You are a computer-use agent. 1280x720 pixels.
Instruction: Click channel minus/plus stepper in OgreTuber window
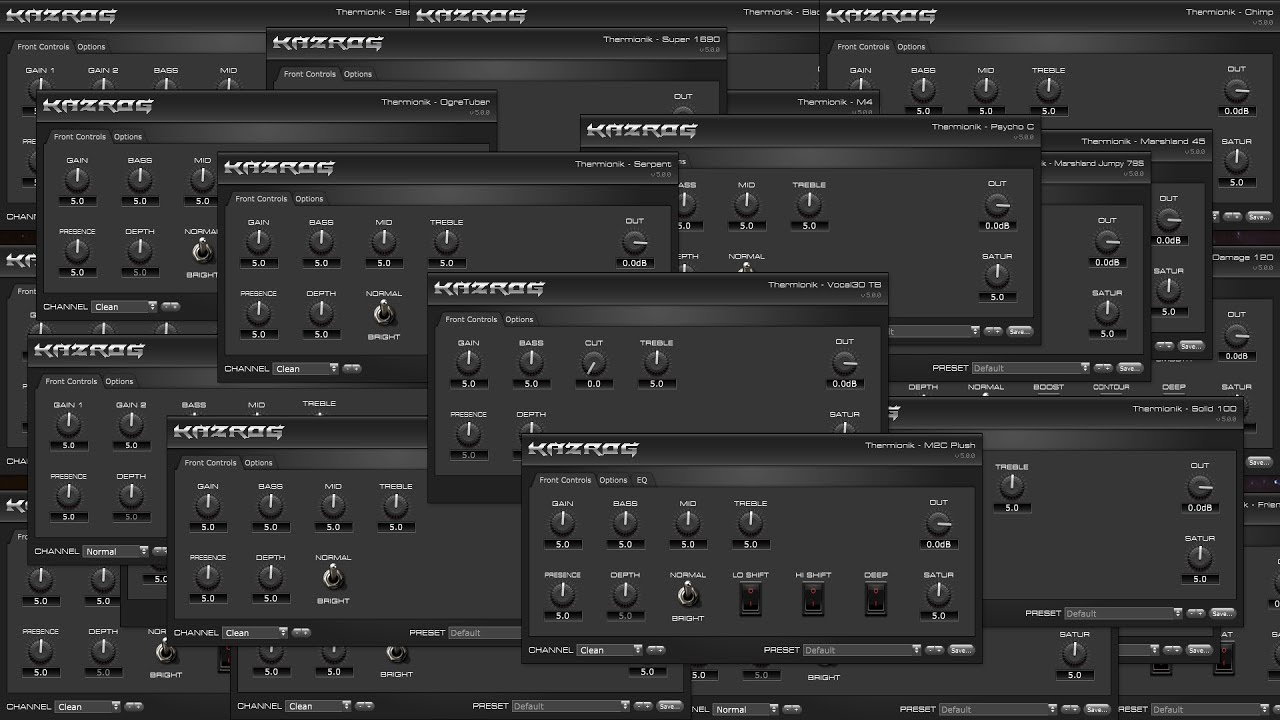pos(171,306)
